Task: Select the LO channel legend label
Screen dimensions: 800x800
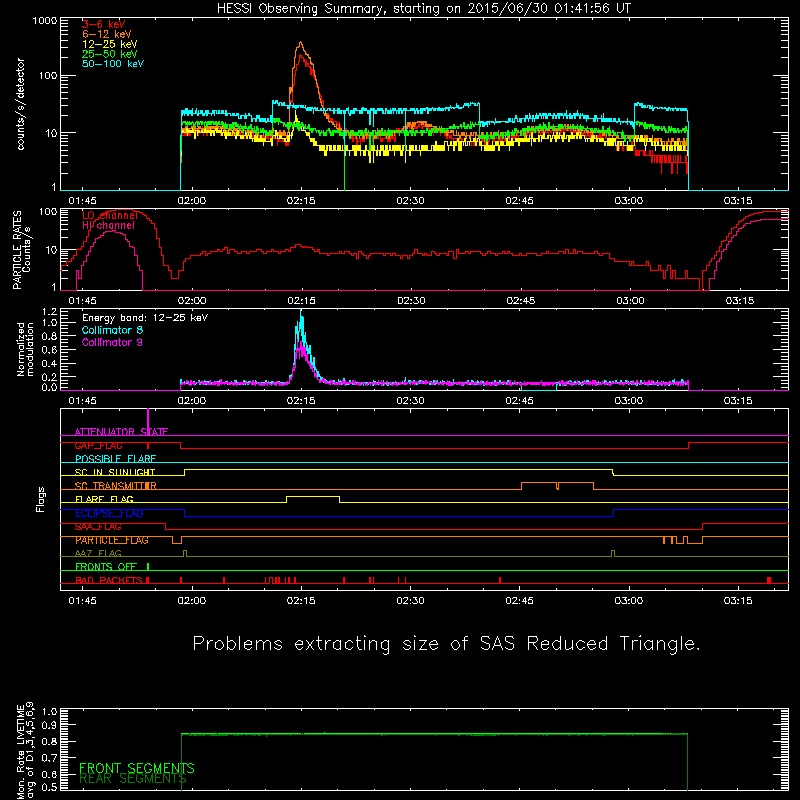Action: [x=110, y=215]
